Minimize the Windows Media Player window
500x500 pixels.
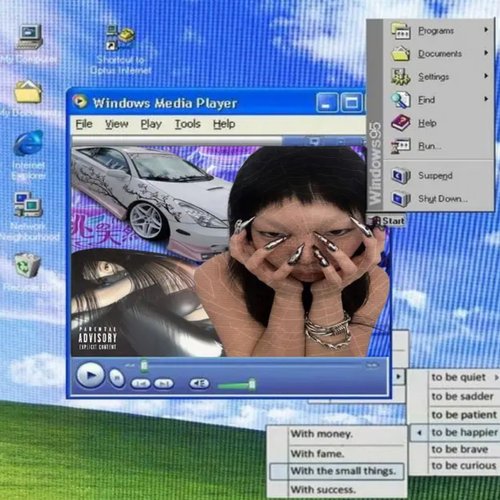click(327, 103)
